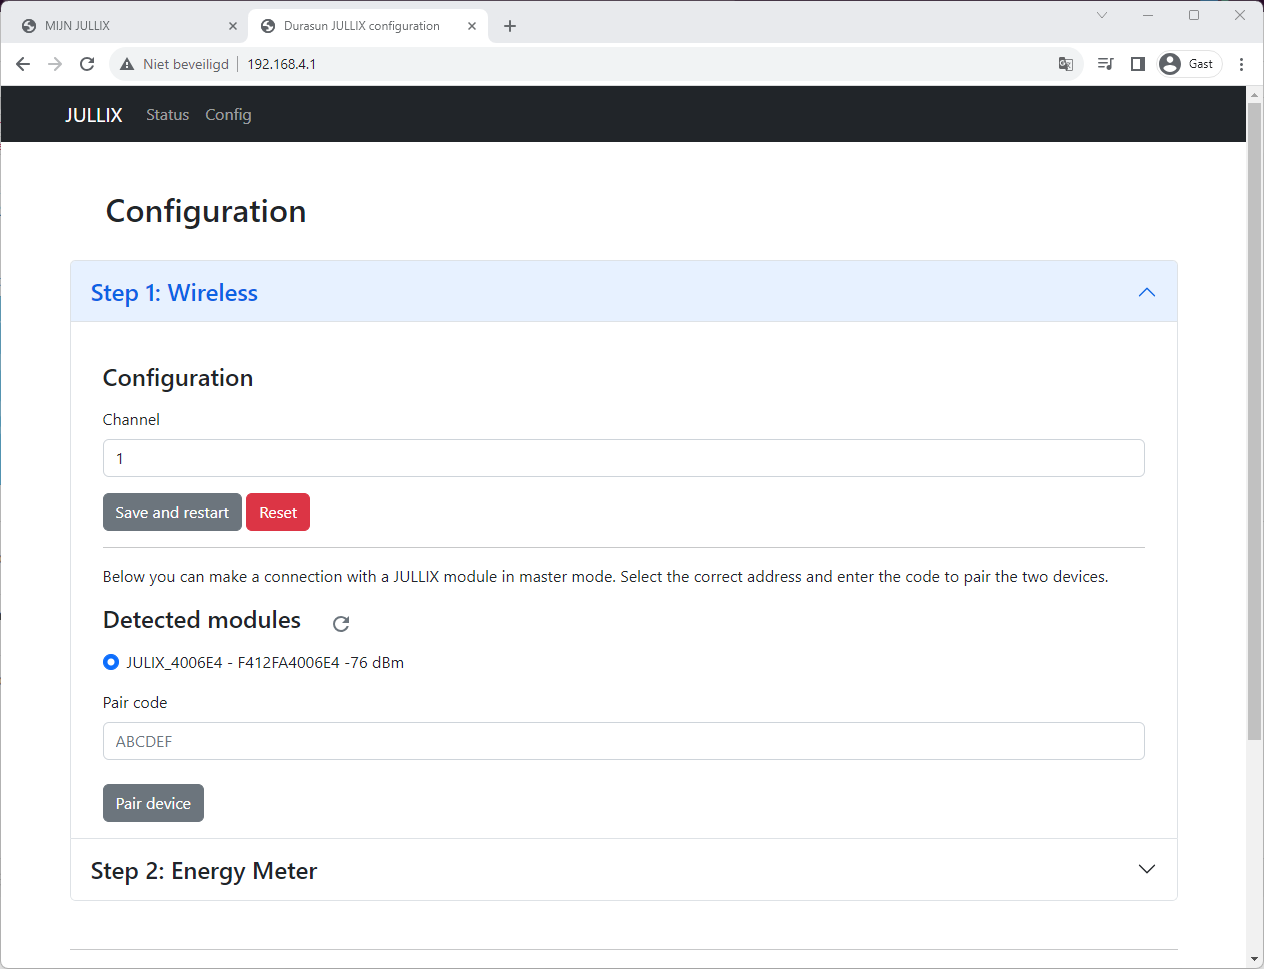
Task: Click the scrollbar up arrow
Action: click(x=1254, y=94)
